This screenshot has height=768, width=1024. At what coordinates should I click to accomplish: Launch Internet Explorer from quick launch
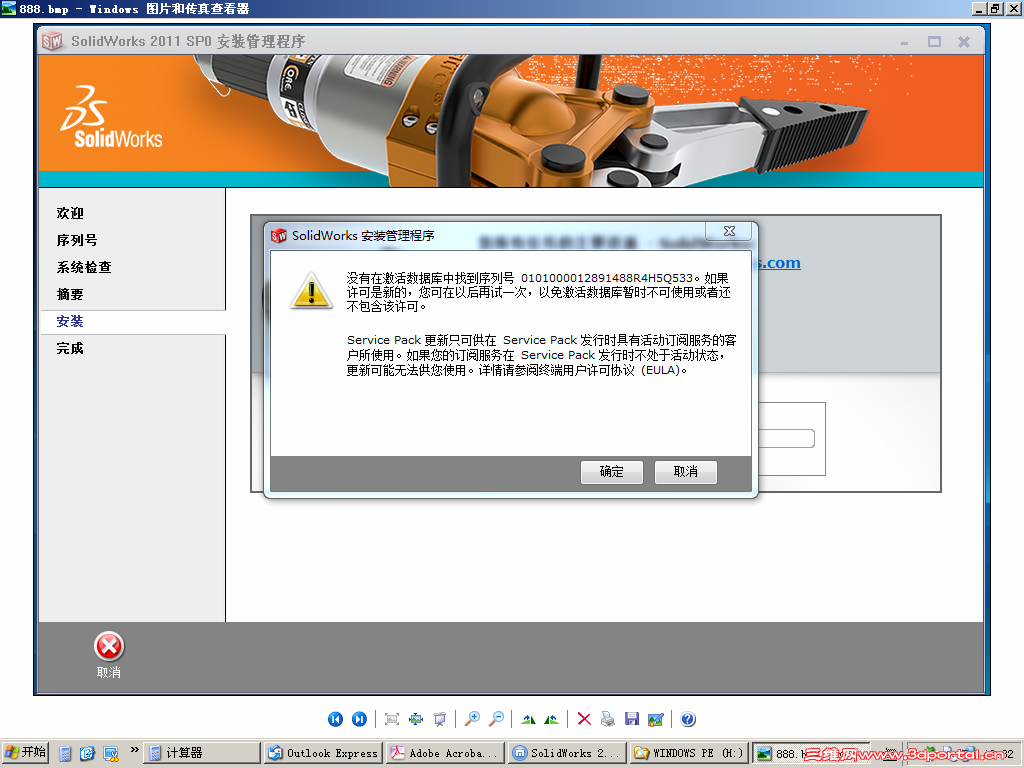coord(87,753)
